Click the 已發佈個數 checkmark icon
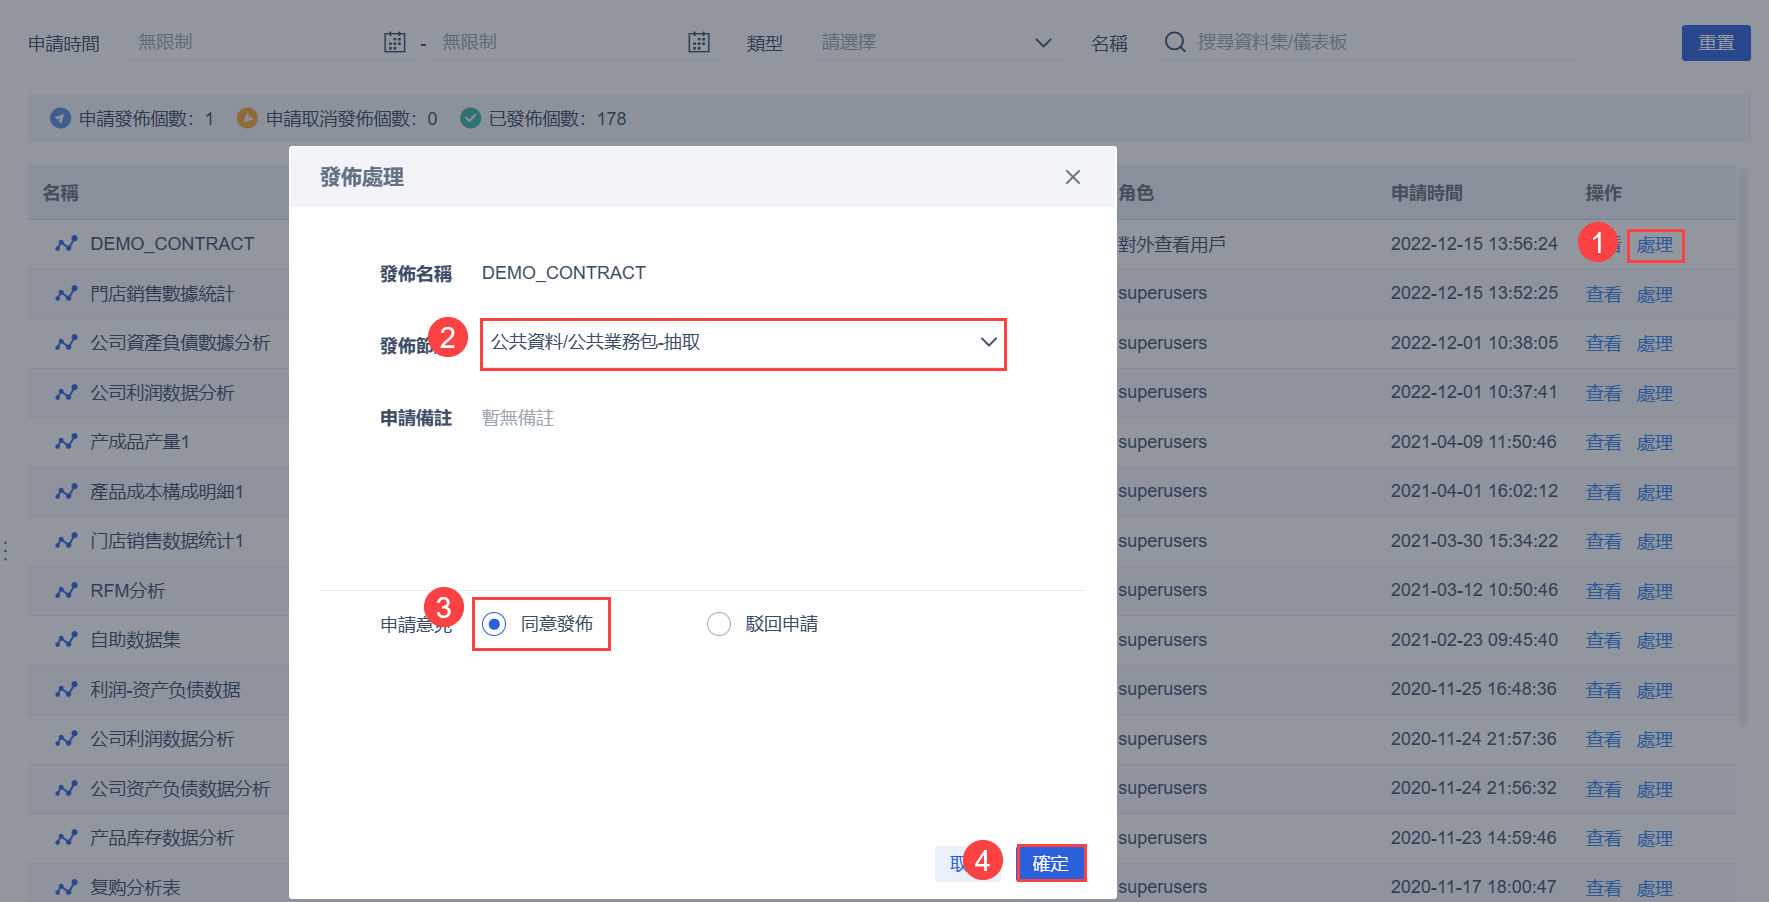The height and width of the screenshot is (902, 1769). pyautogui.click(x=470, y=118)
